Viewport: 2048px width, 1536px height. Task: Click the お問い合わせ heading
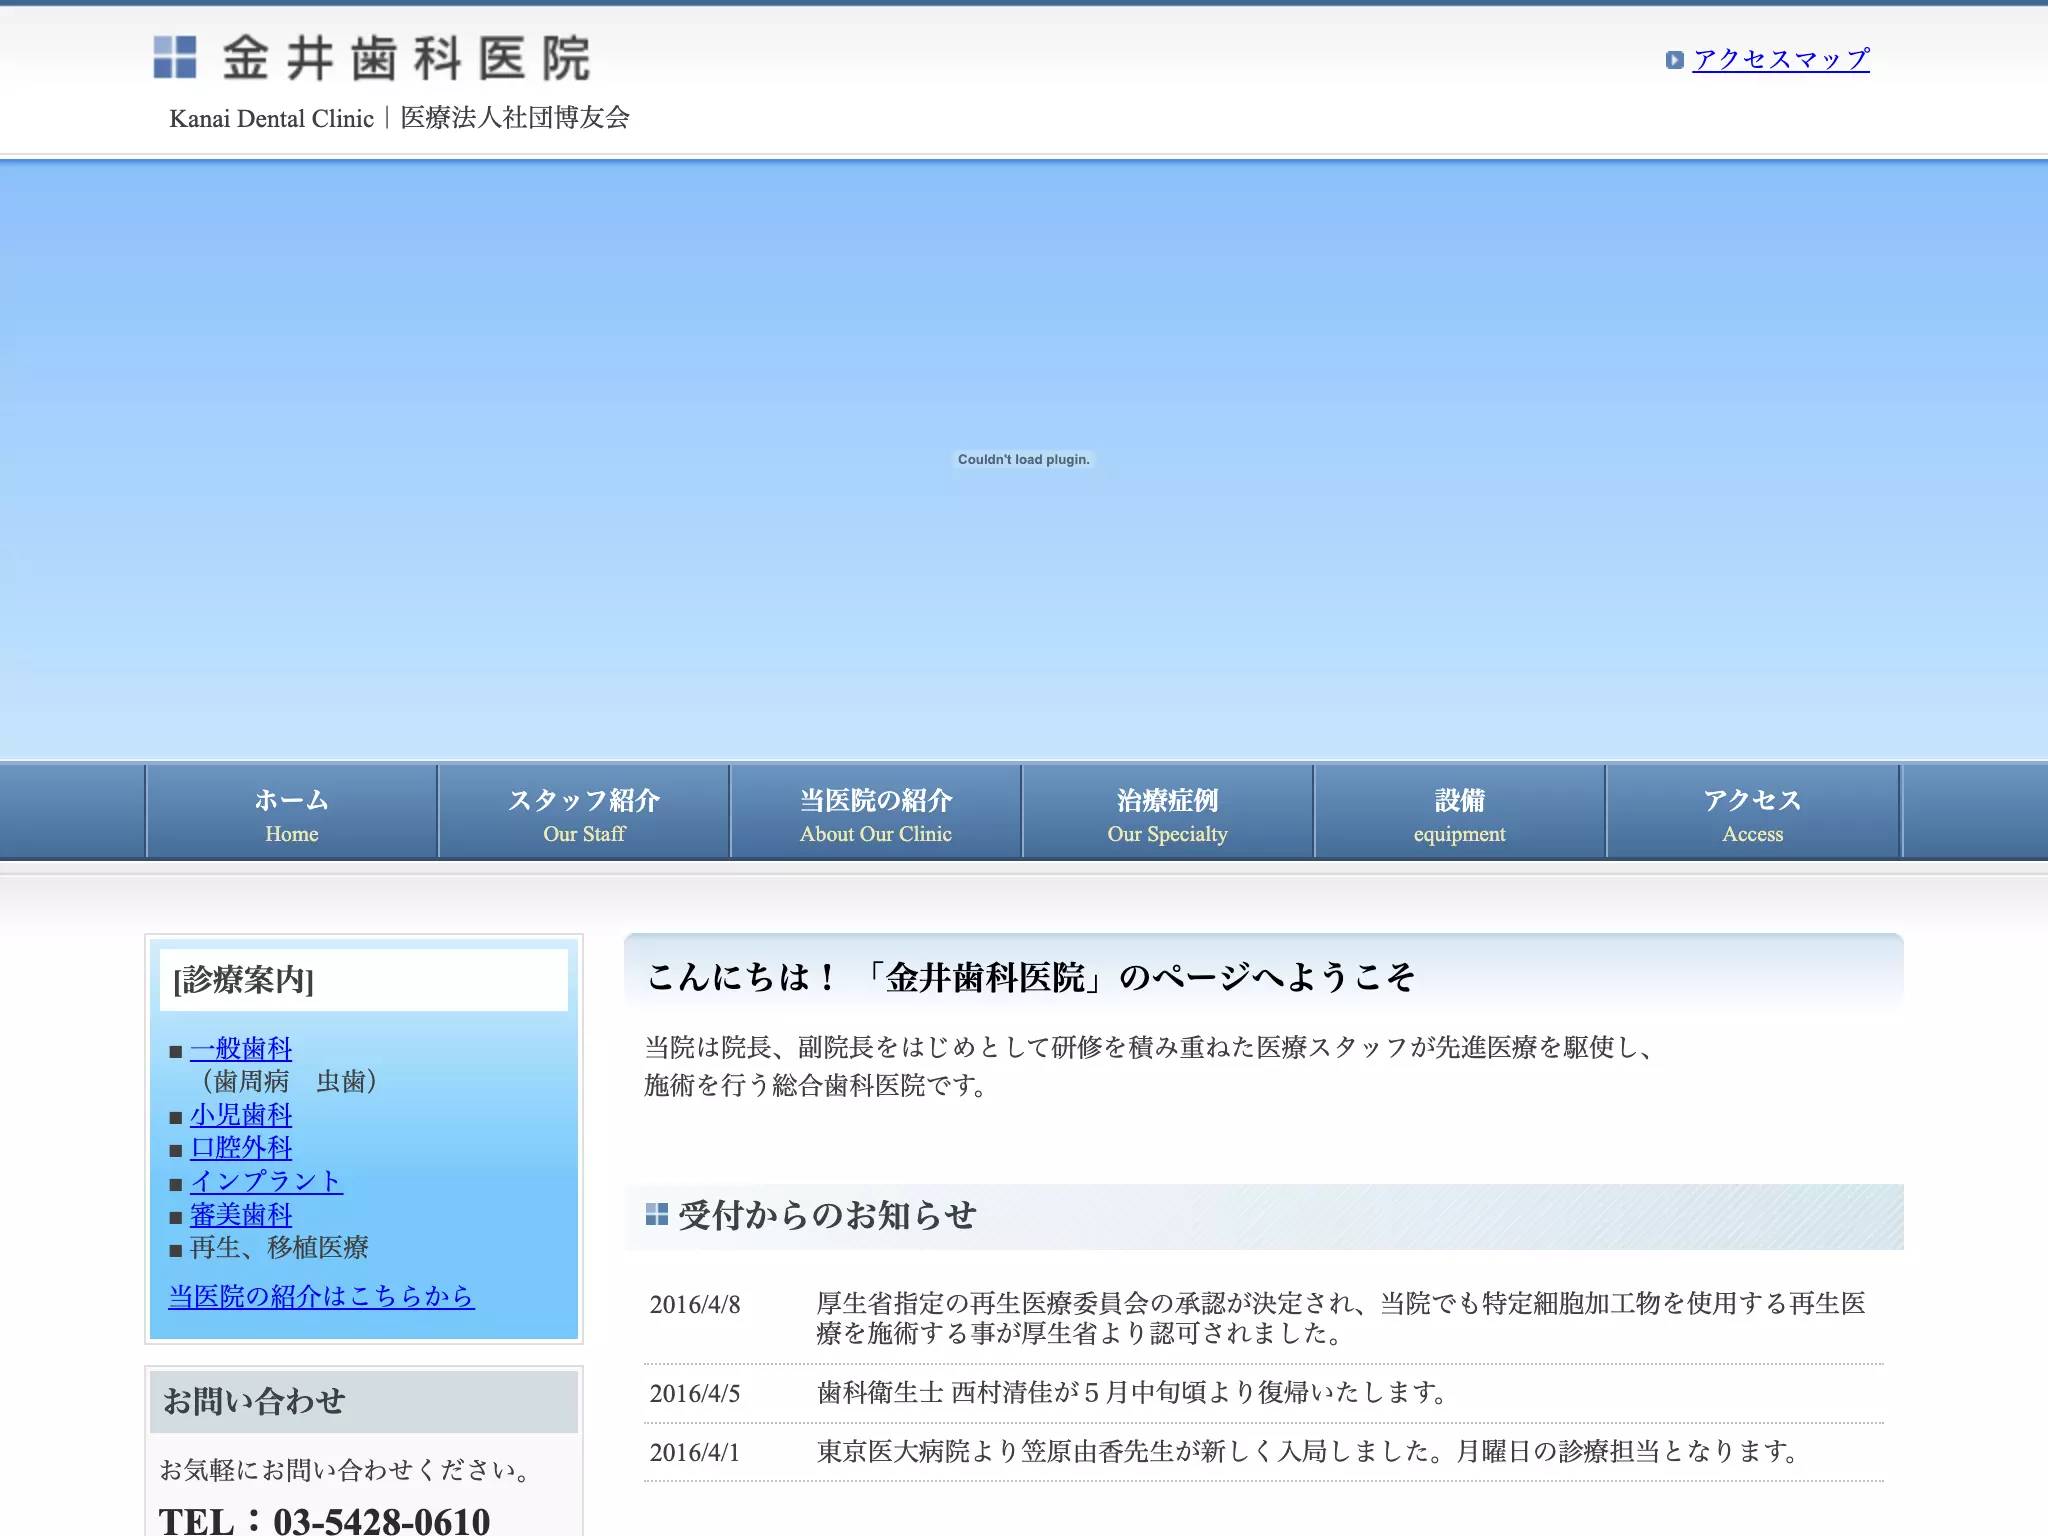254,1401
